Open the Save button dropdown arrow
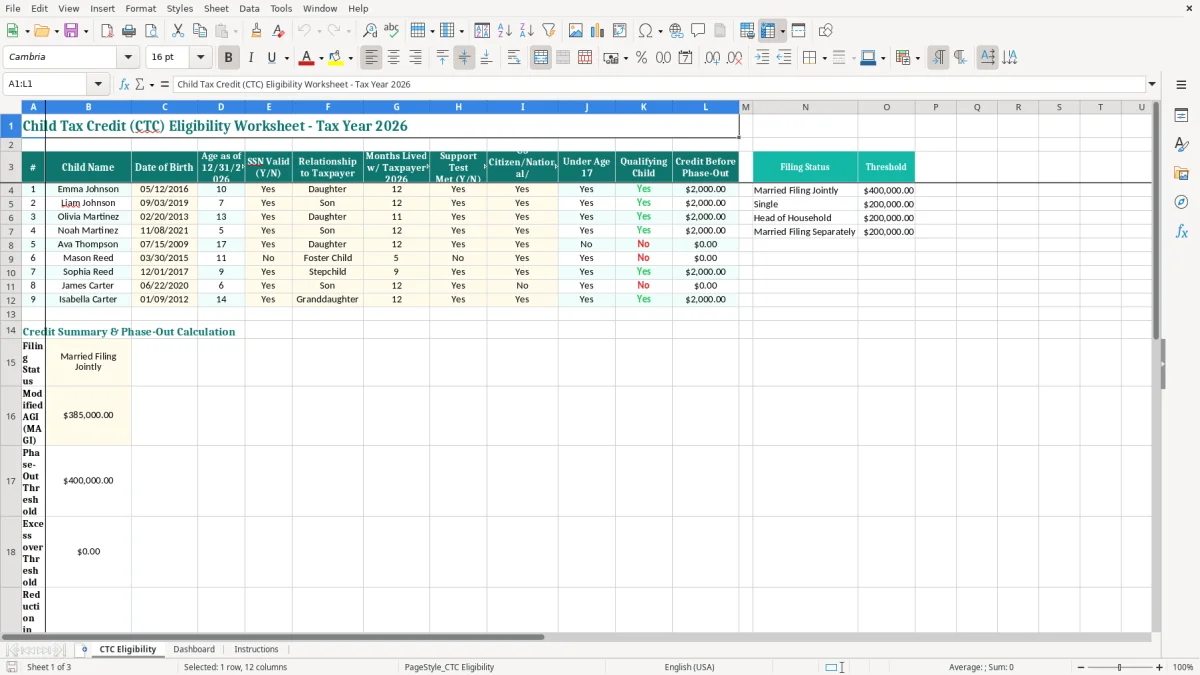The width and height of the screenshot is (1200, 675). point(86,31)
